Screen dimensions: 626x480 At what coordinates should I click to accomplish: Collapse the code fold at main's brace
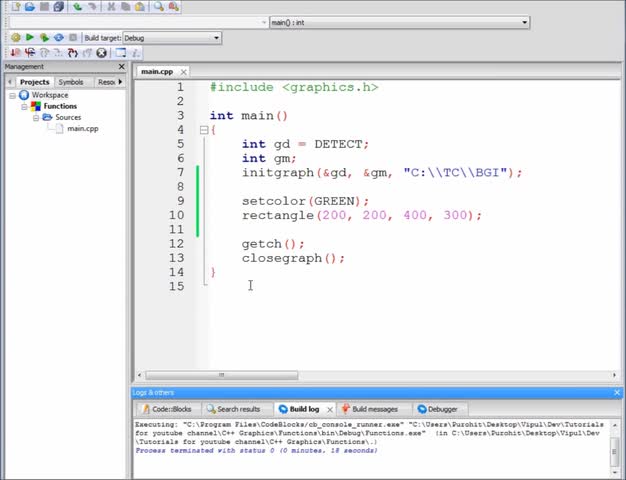coord(204,130)
